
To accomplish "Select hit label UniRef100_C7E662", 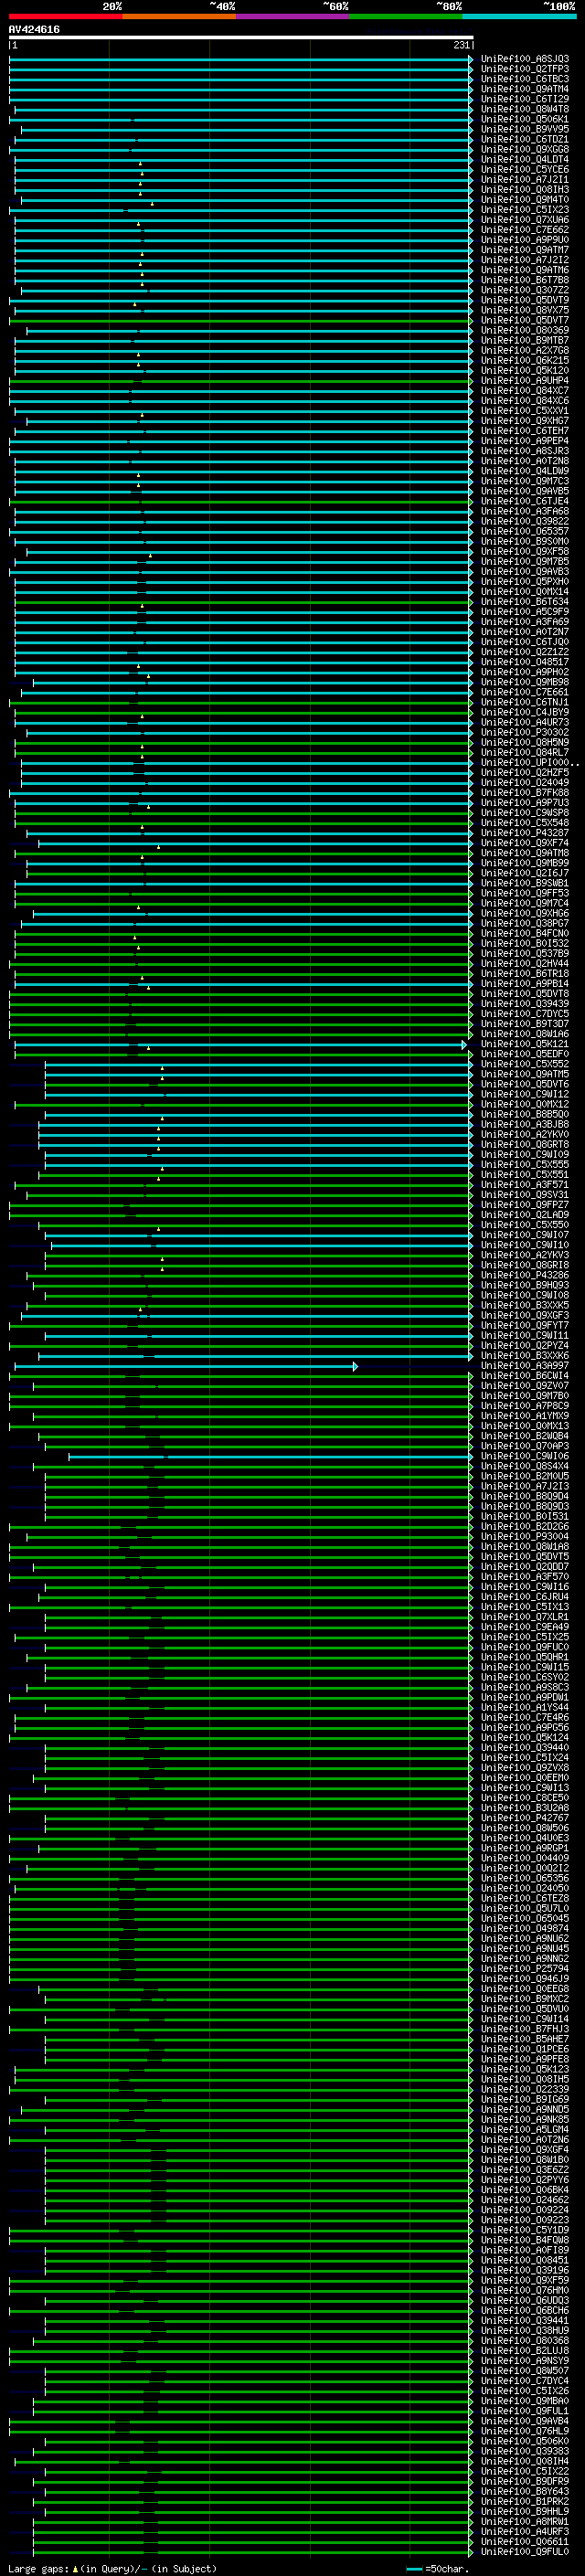I will [x=525, y=229].
